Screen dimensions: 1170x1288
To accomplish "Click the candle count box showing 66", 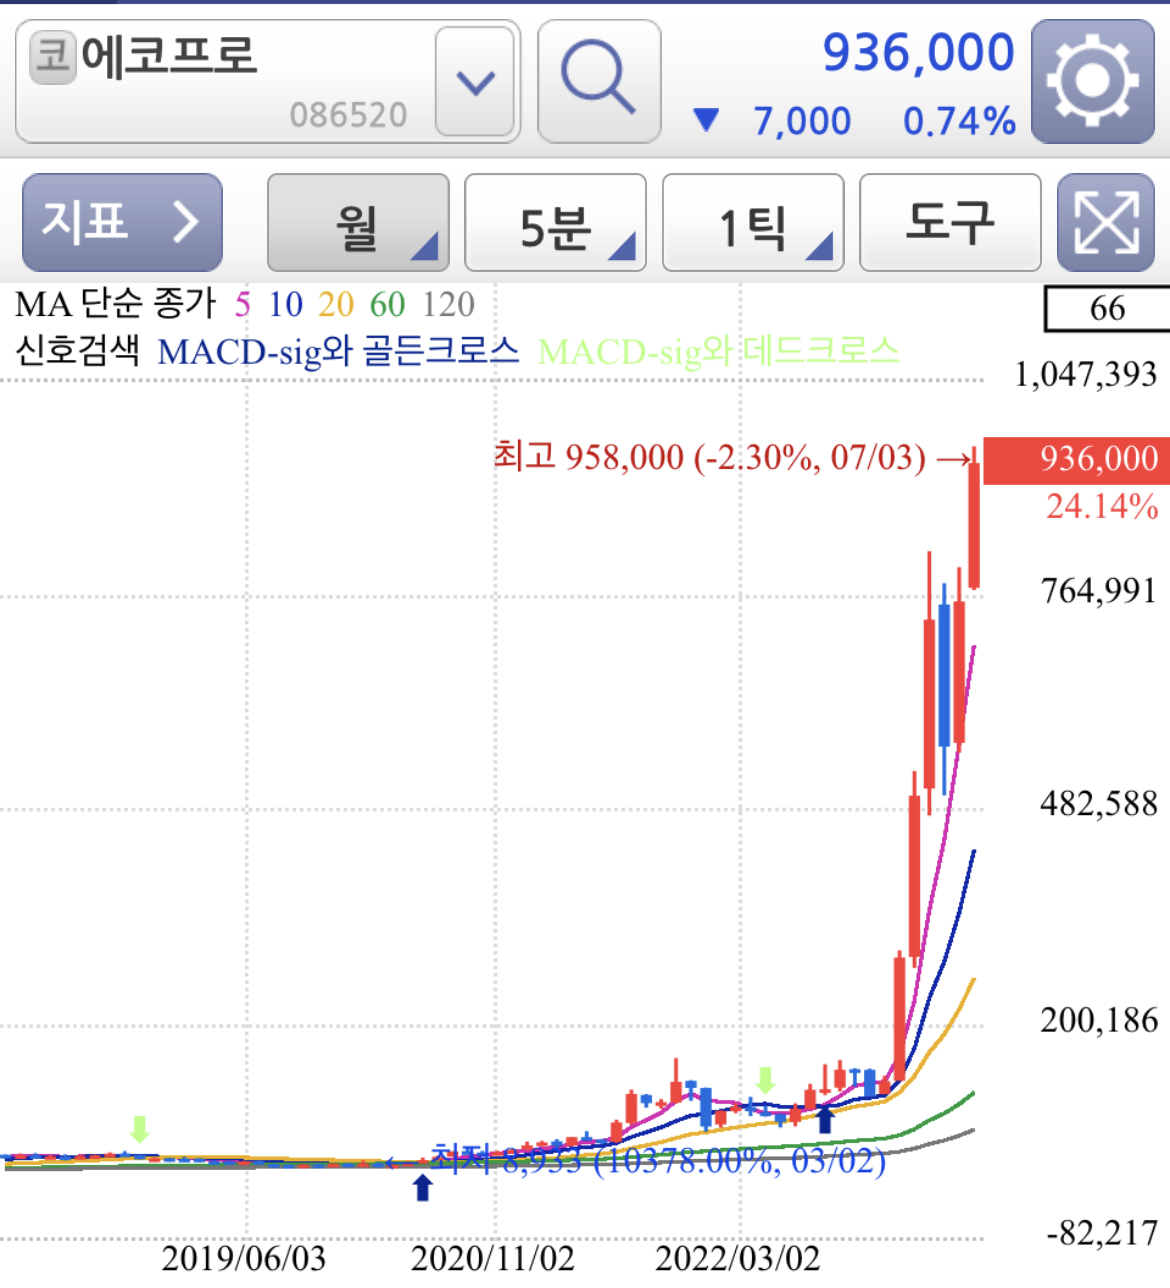I will coord(1107,308).
